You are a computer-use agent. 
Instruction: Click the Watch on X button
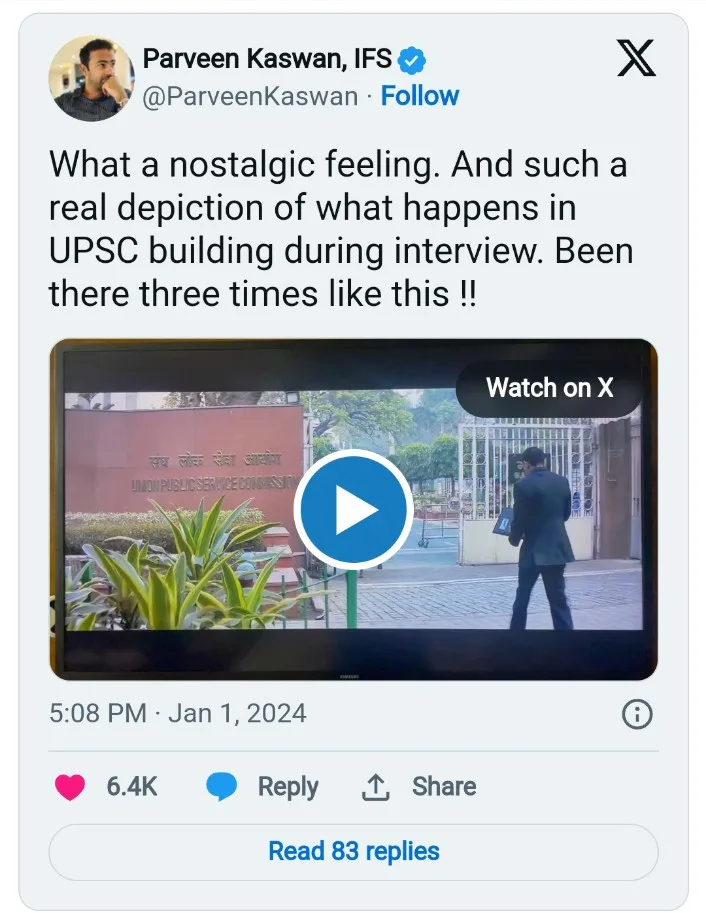pyautogui.click(x=549, y=388)
